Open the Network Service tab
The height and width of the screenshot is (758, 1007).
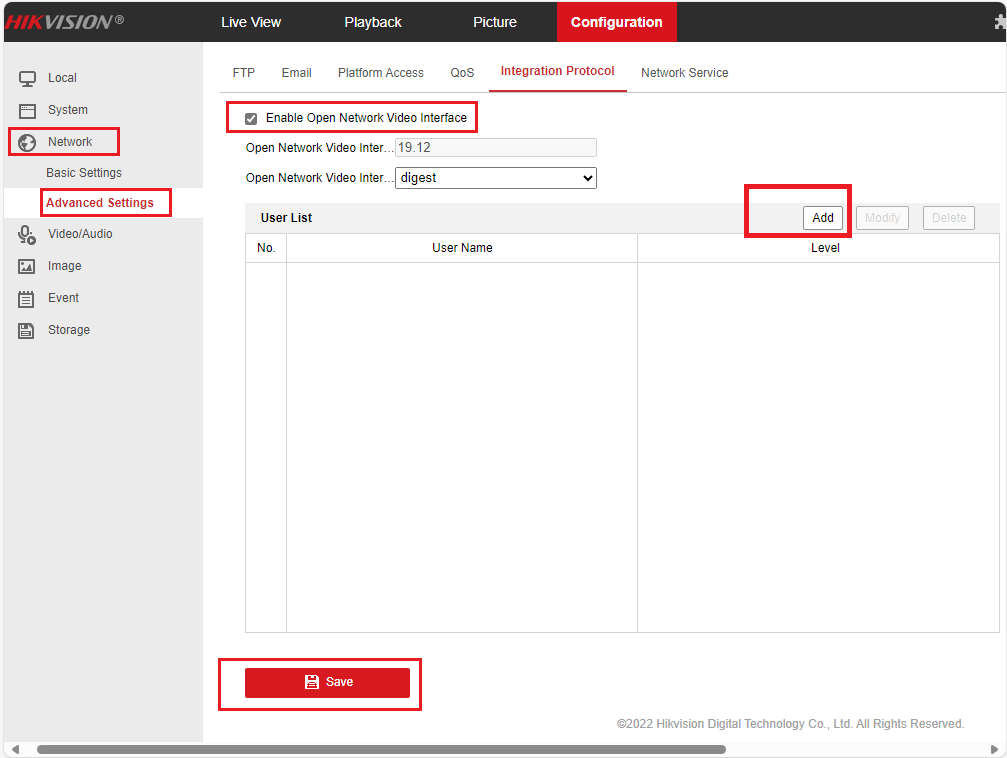(x=684, y=73)
